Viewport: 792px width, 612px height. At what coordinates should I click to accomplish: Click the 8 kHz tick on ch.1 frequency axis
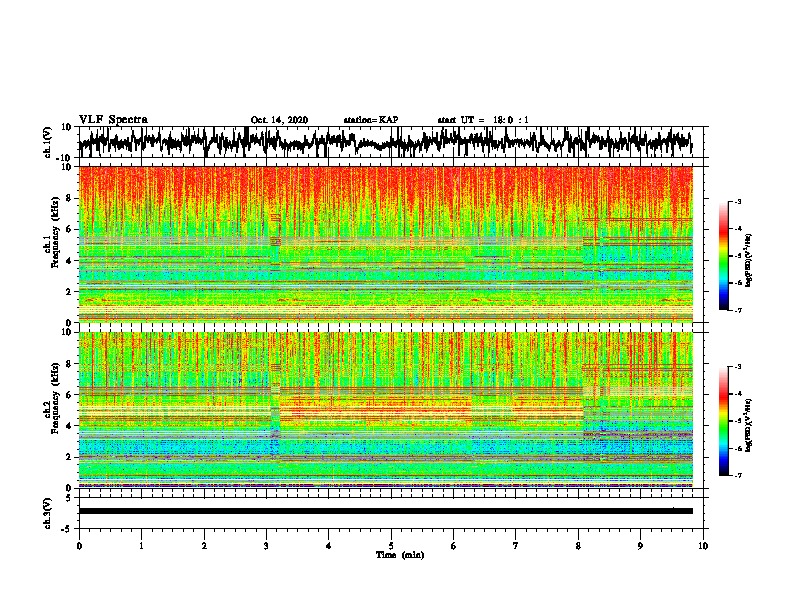69,198
